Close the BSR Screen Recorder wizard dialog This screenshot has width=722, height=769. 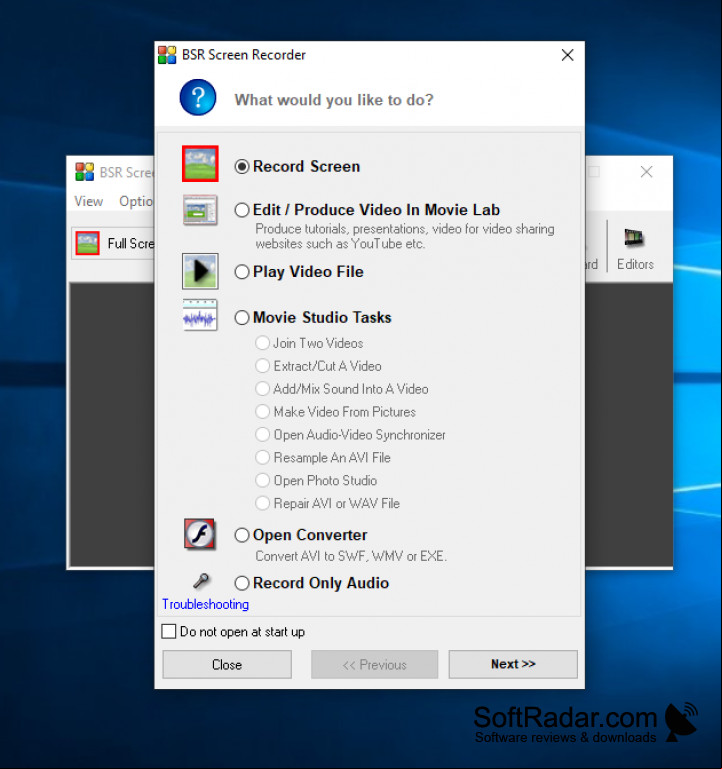click(x=567, y=55)
